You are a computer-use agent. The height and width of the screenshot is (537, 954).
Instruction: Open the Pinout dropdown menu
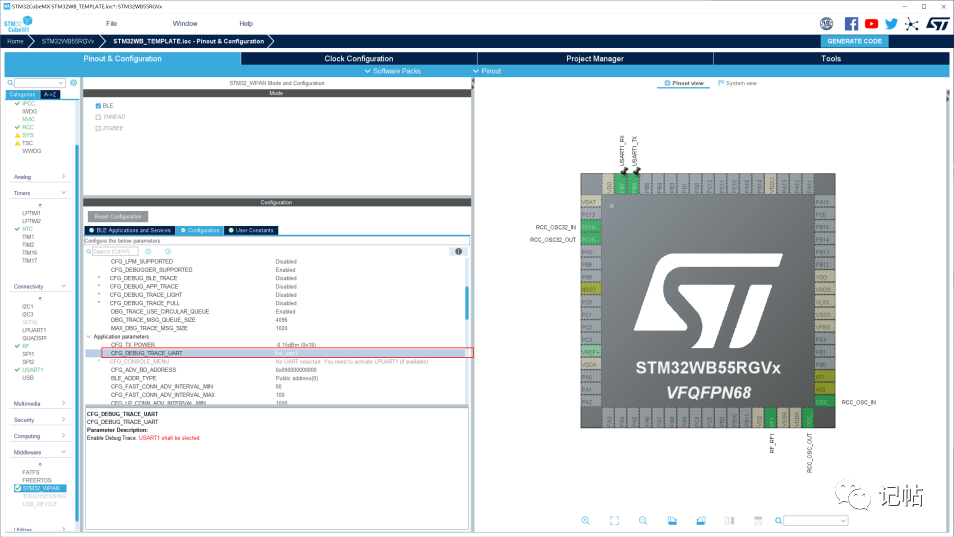coord(487,71)
